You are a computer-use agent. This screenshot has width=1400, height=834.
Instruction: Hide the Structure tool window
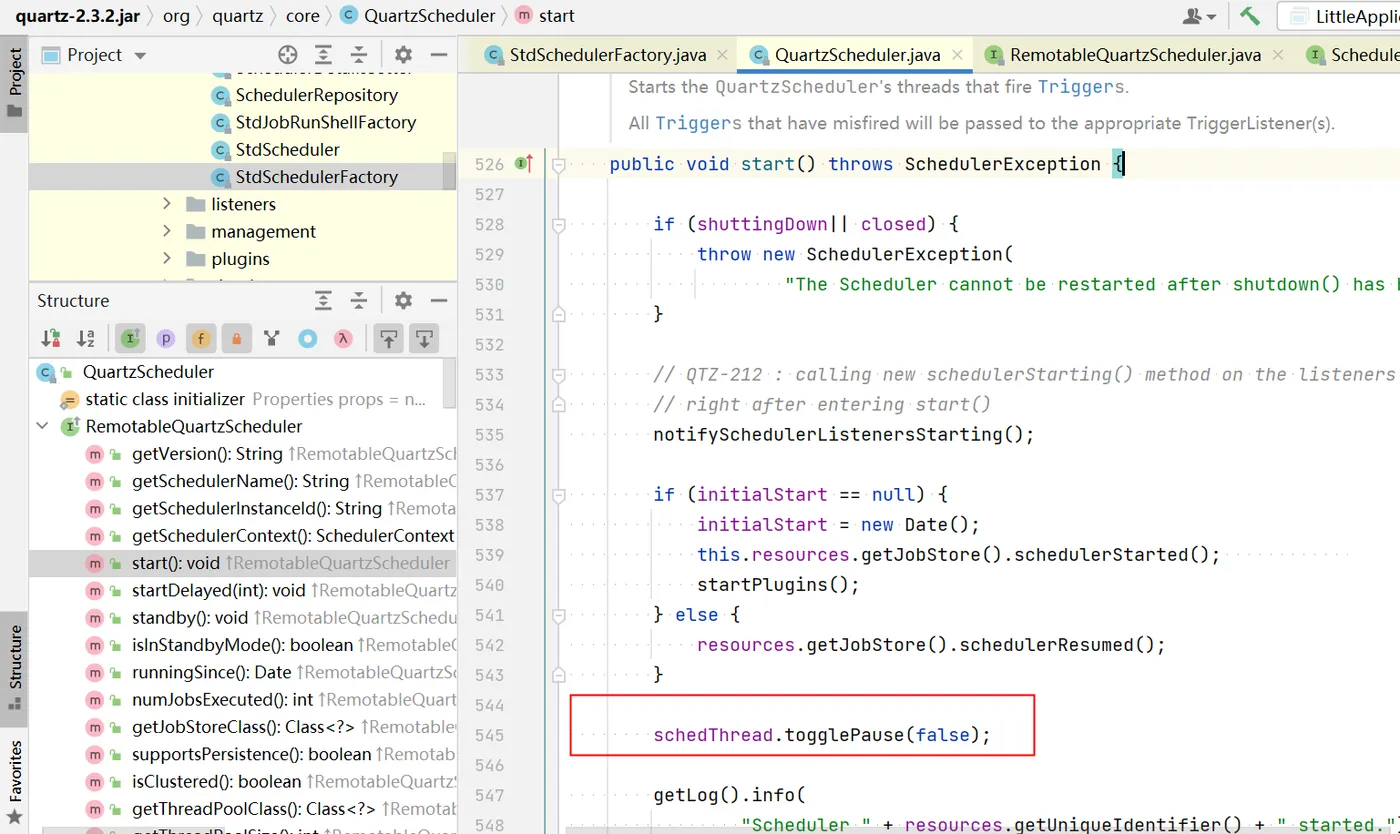pos(438,300)
